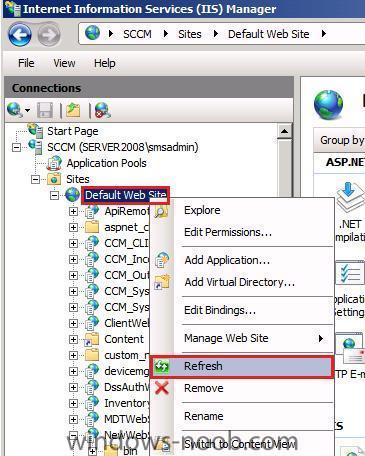Click the Add Application icon in menu
Screen dimensions: 365x456
[162, 260]
